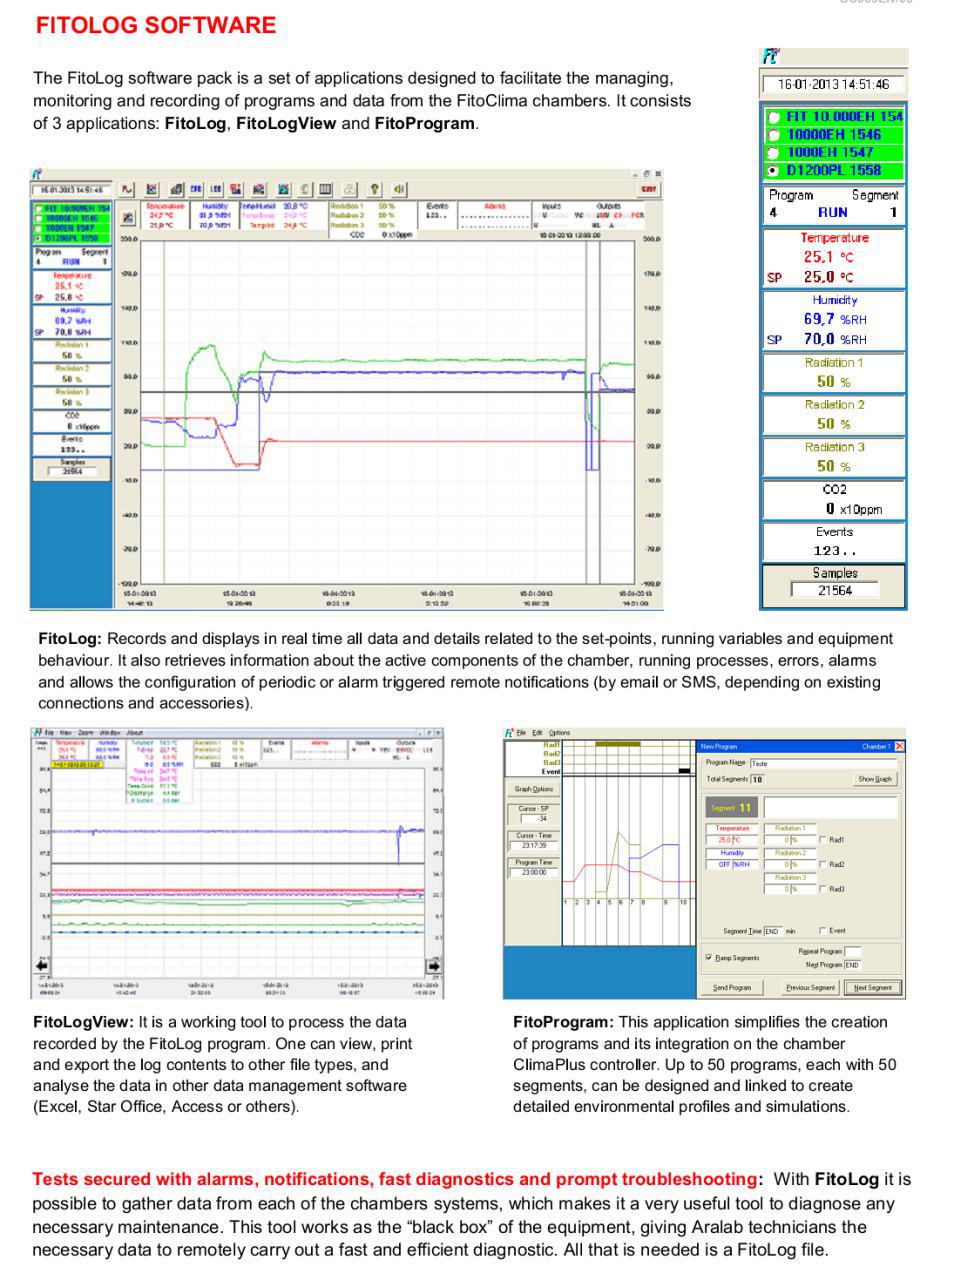Click the Radiation 2 reading in enlarged panel
Viewport: 954px width, 1280px height.
(x=834, y=424)
